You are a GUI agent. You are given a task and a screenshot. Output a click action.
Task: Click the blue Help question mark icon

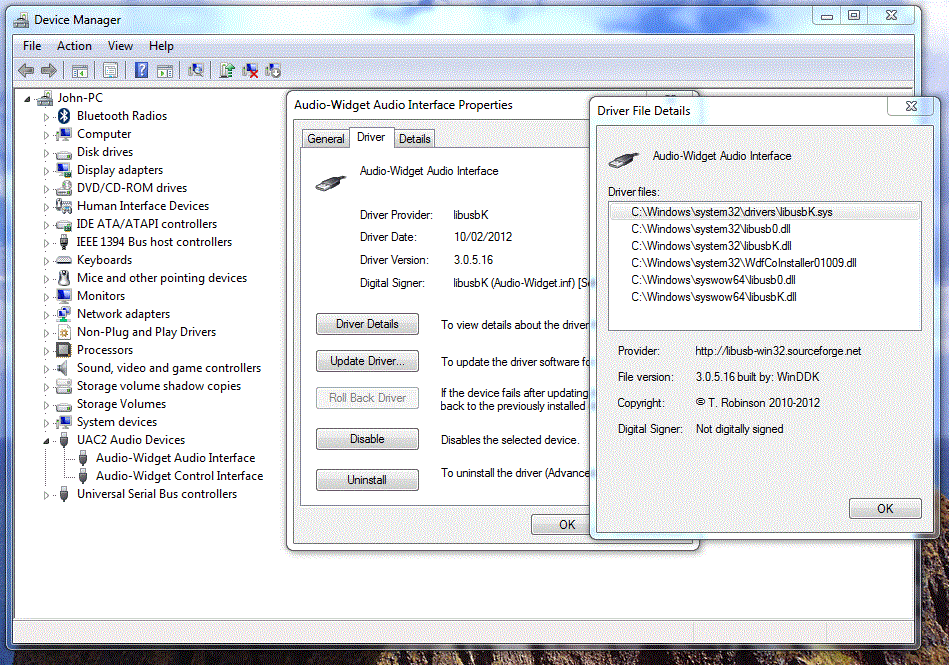coord(141,71)
